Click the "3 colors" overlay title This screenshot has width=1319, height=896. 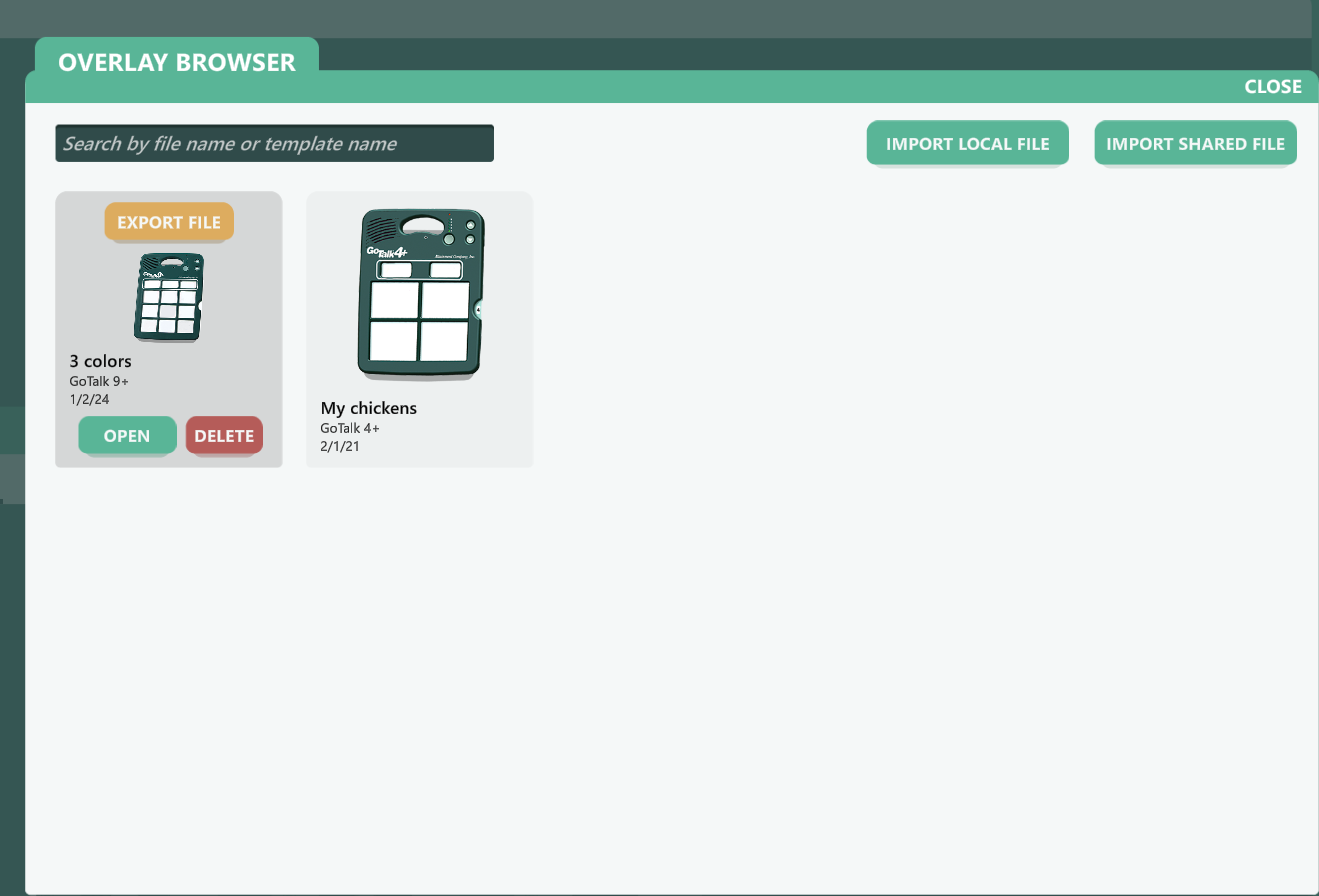point(100,361)
